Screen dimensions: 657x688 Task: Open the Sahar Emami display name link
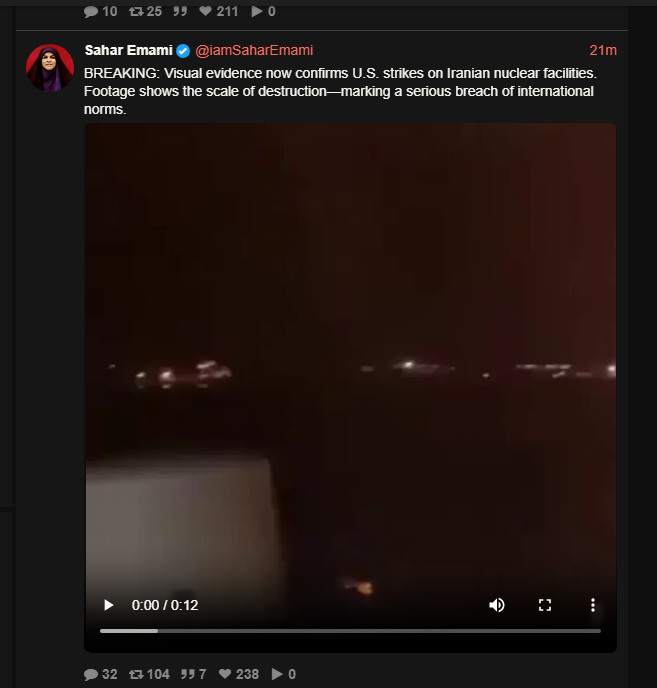(128, 50)
